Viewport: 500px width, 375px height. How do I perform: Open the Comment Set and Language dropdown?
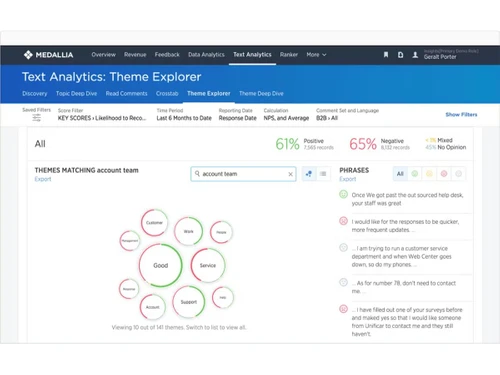coord(347,115)
